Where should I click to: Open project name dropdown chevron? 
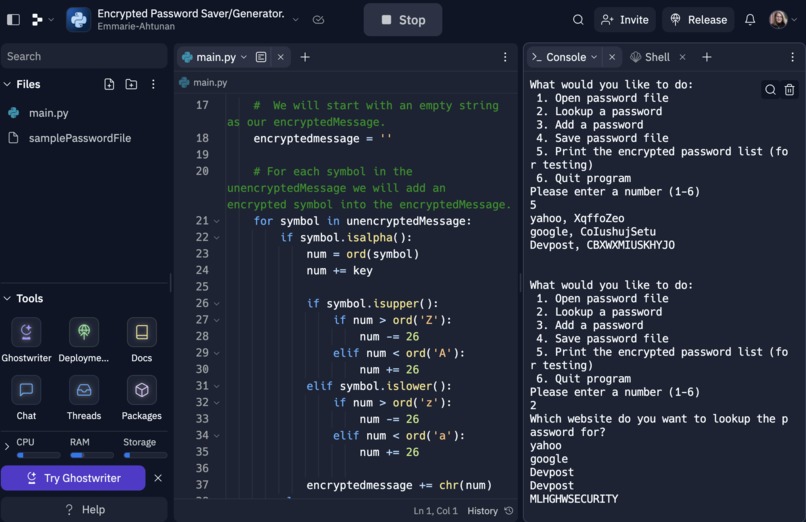(x=296, y=20)
